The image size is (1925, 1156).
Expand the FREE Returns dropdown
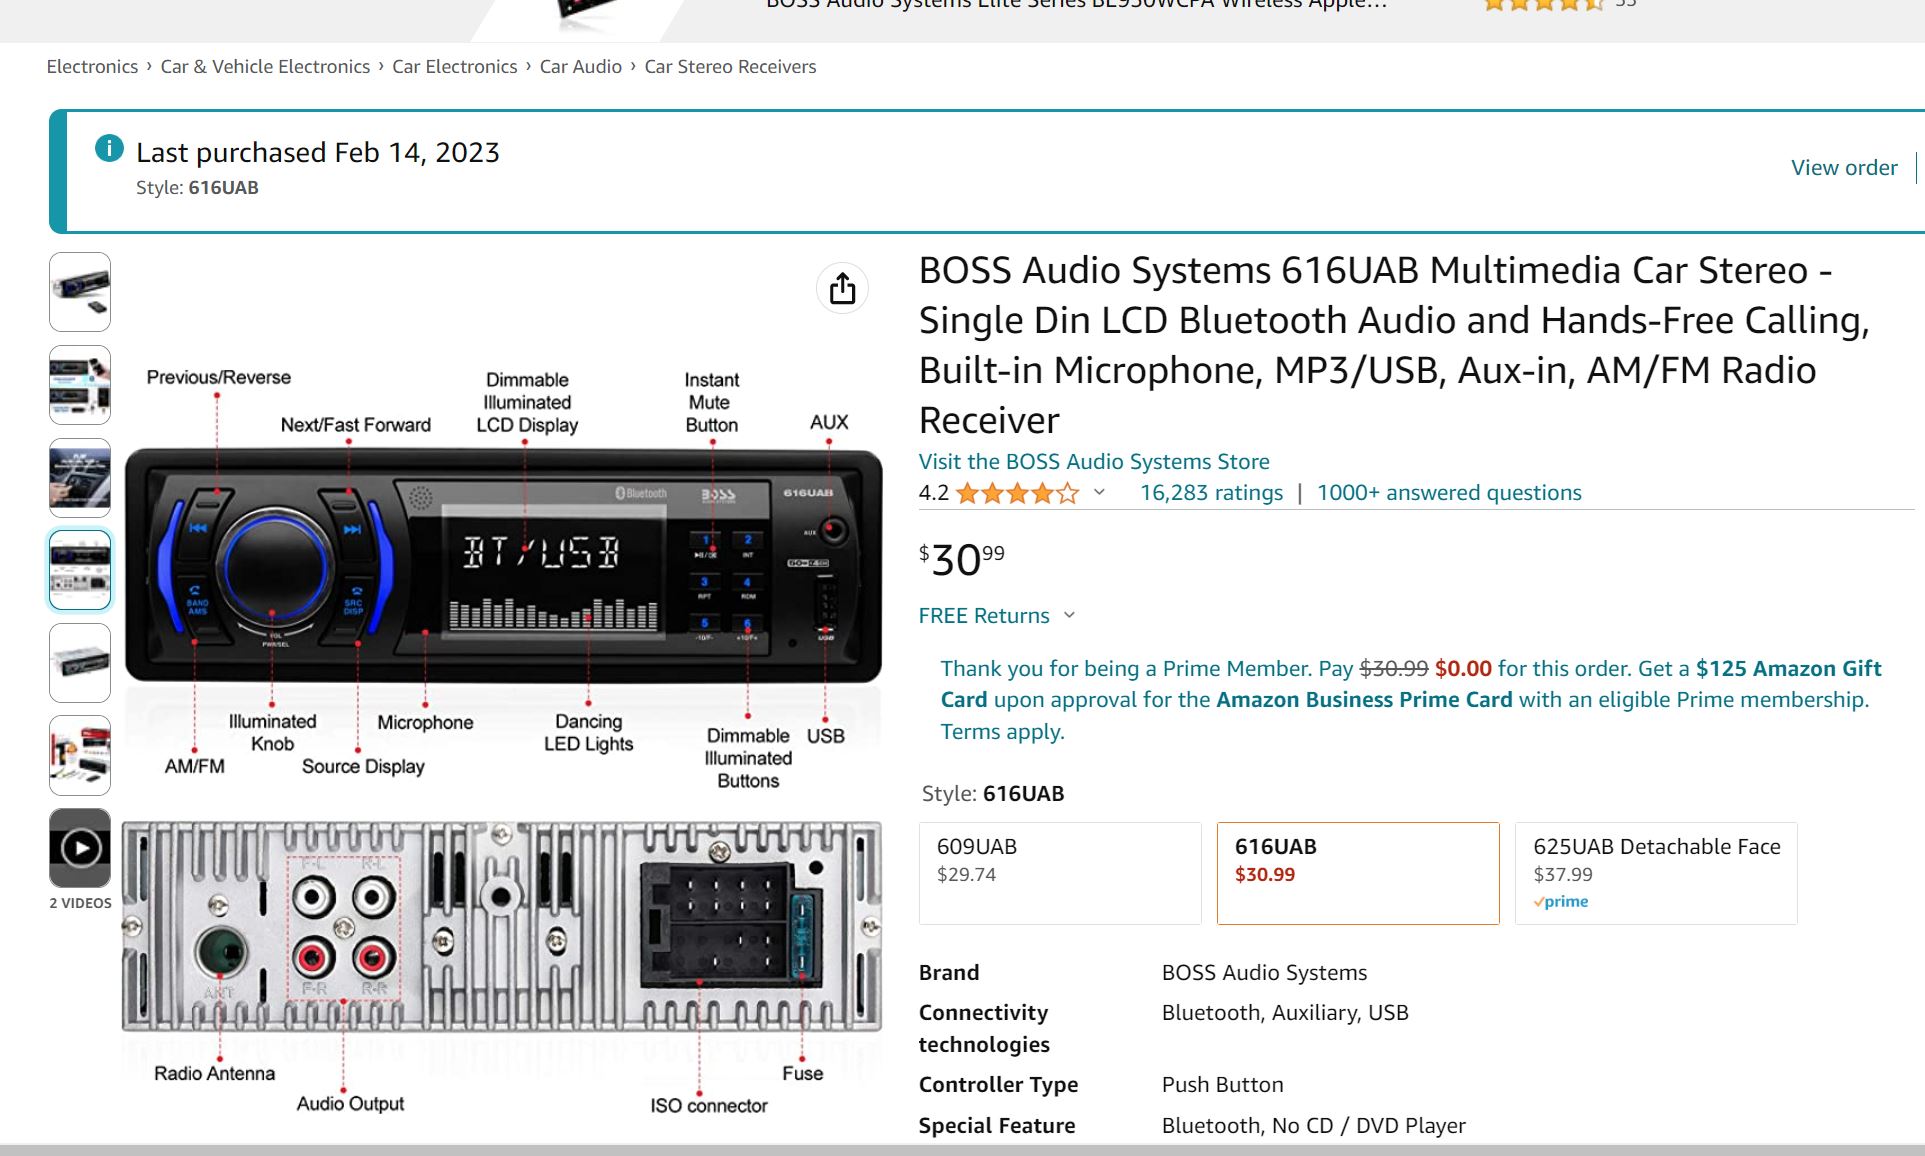tap(1069, 615)
